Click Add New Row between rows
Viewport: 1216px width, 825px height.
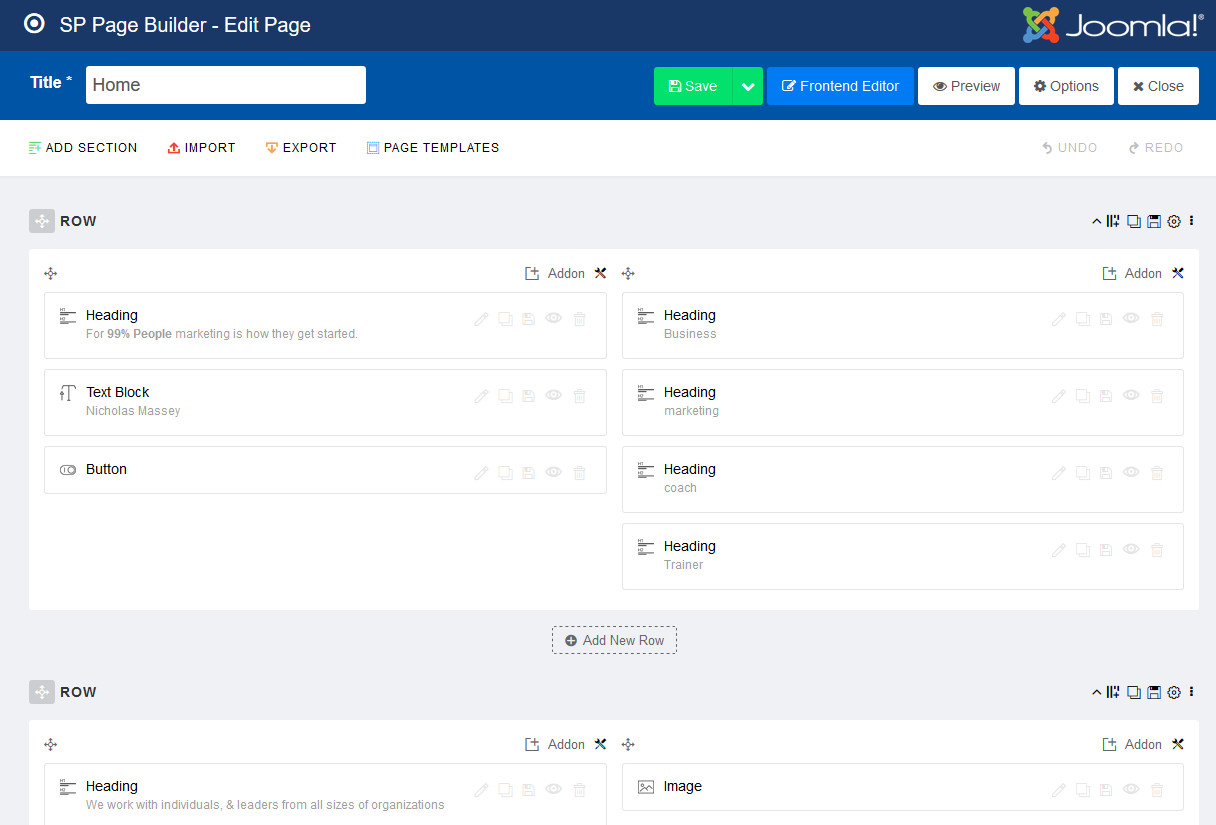click(614, 640)
